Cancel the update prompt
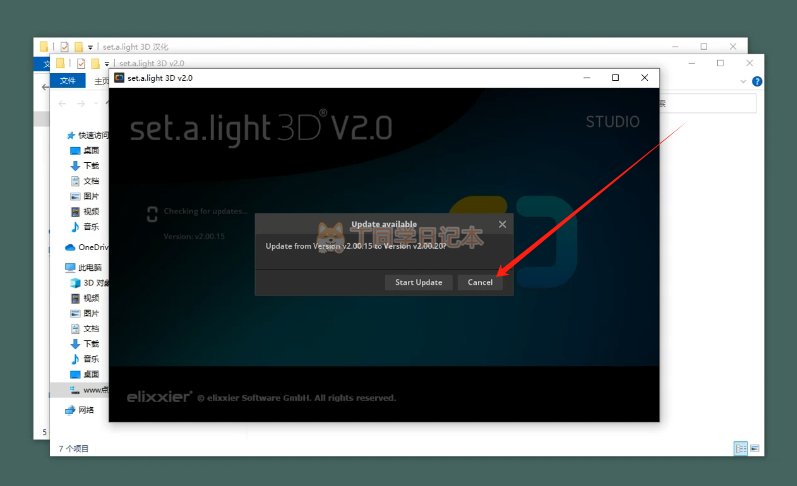Image resolution: width=797 pixels, height=486 pixels. click(x=480, y=282)
